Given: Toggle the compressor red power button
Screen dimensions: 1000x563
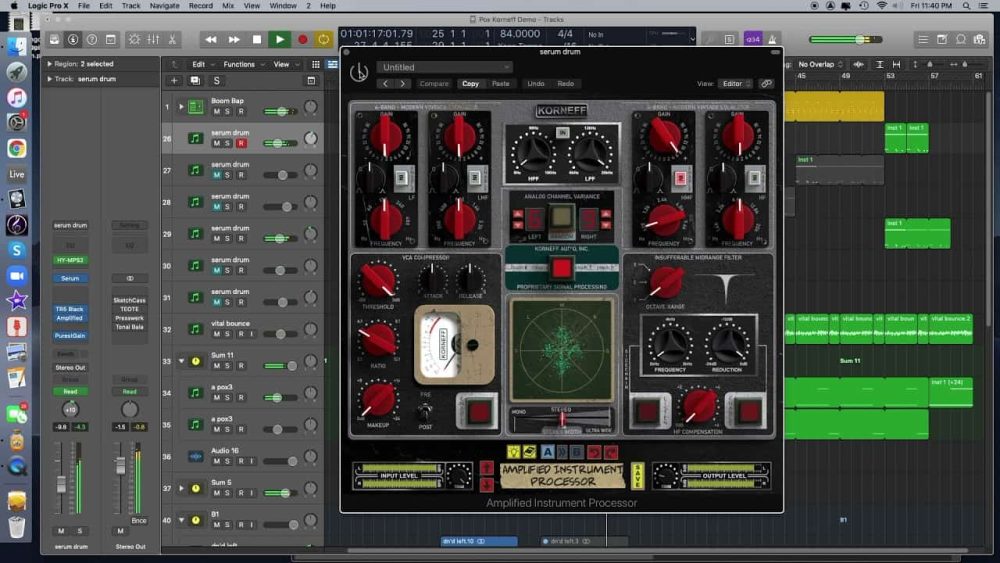Looking at the screenshot, I should [478, 411].
